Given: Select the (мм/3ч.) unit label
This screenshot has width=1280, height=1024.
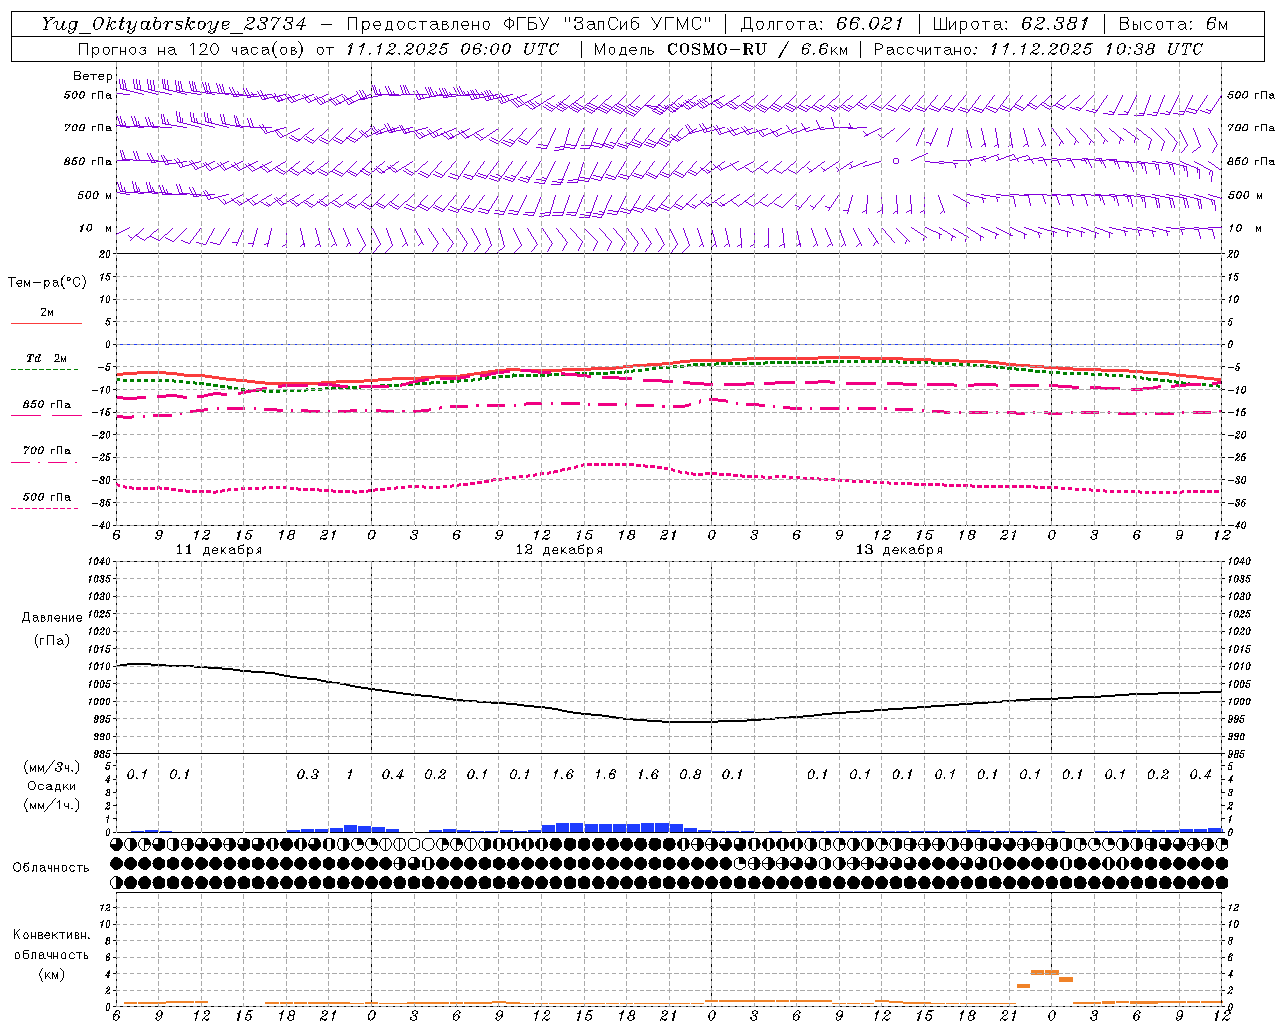Looking at the screenshot, I should coord(51,768).
